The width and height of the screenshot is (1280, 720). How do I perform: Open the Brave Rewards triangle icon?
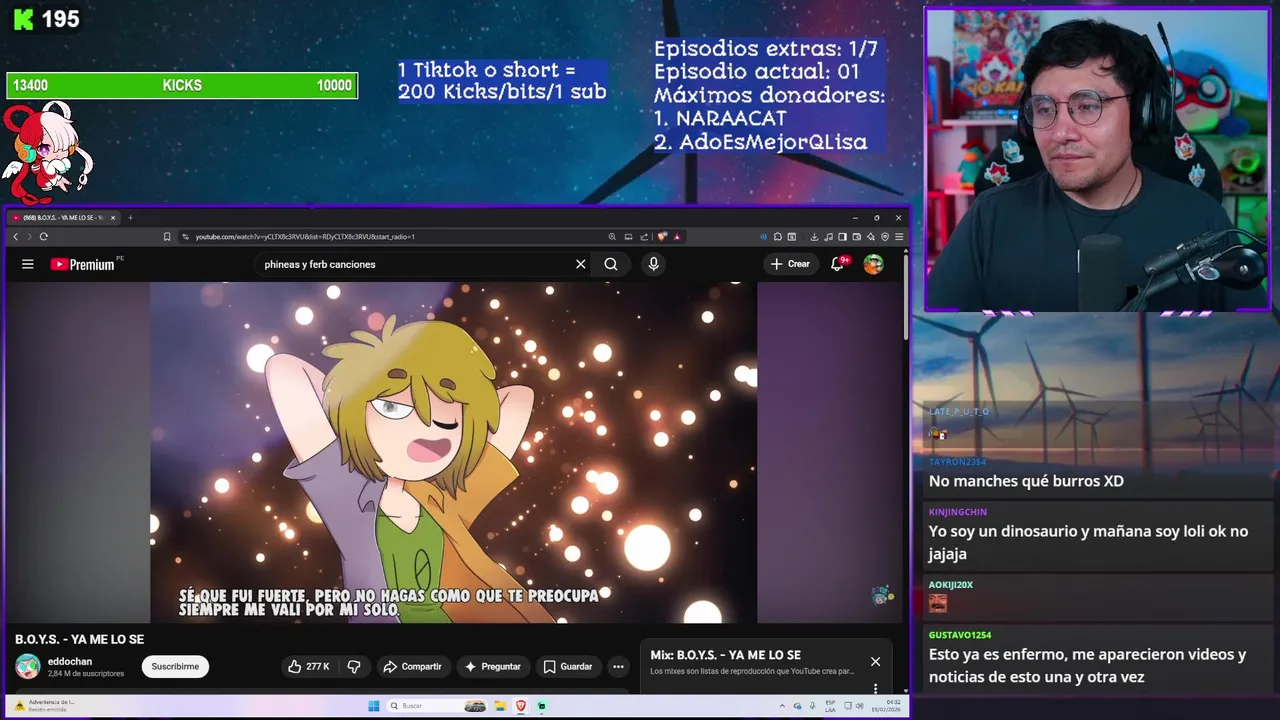pyautogui.click(x=677, y=237)
